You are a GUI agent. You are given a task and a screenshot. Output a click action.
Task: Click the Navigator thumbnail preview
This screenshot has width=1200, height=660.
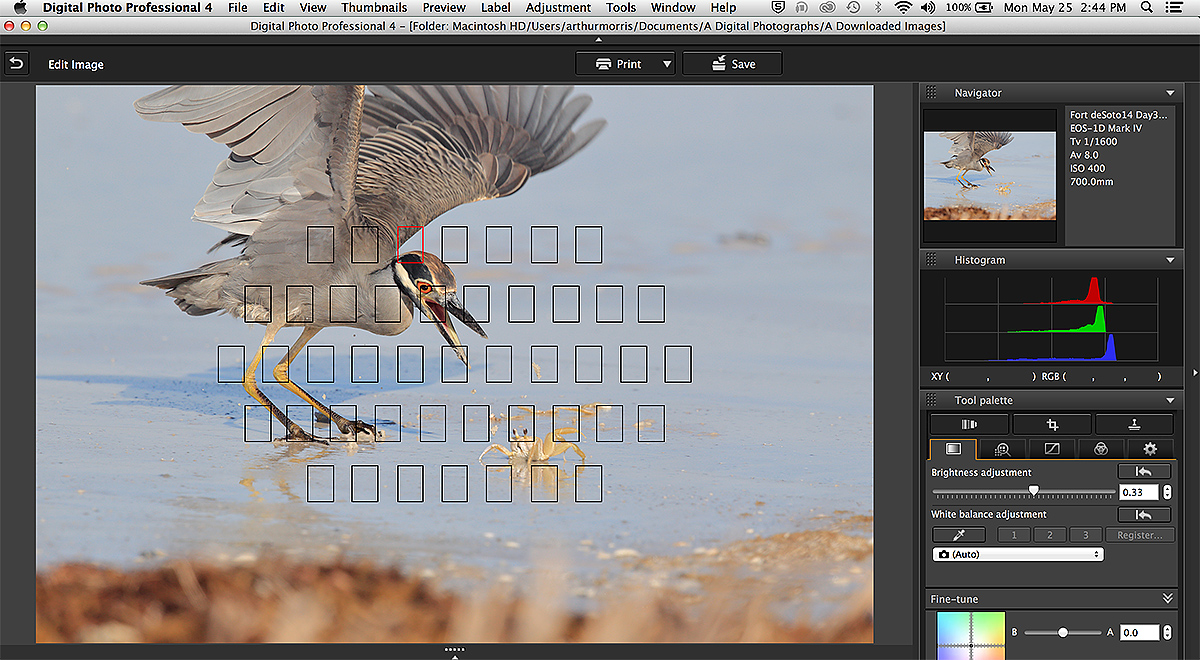pos(990,175)
